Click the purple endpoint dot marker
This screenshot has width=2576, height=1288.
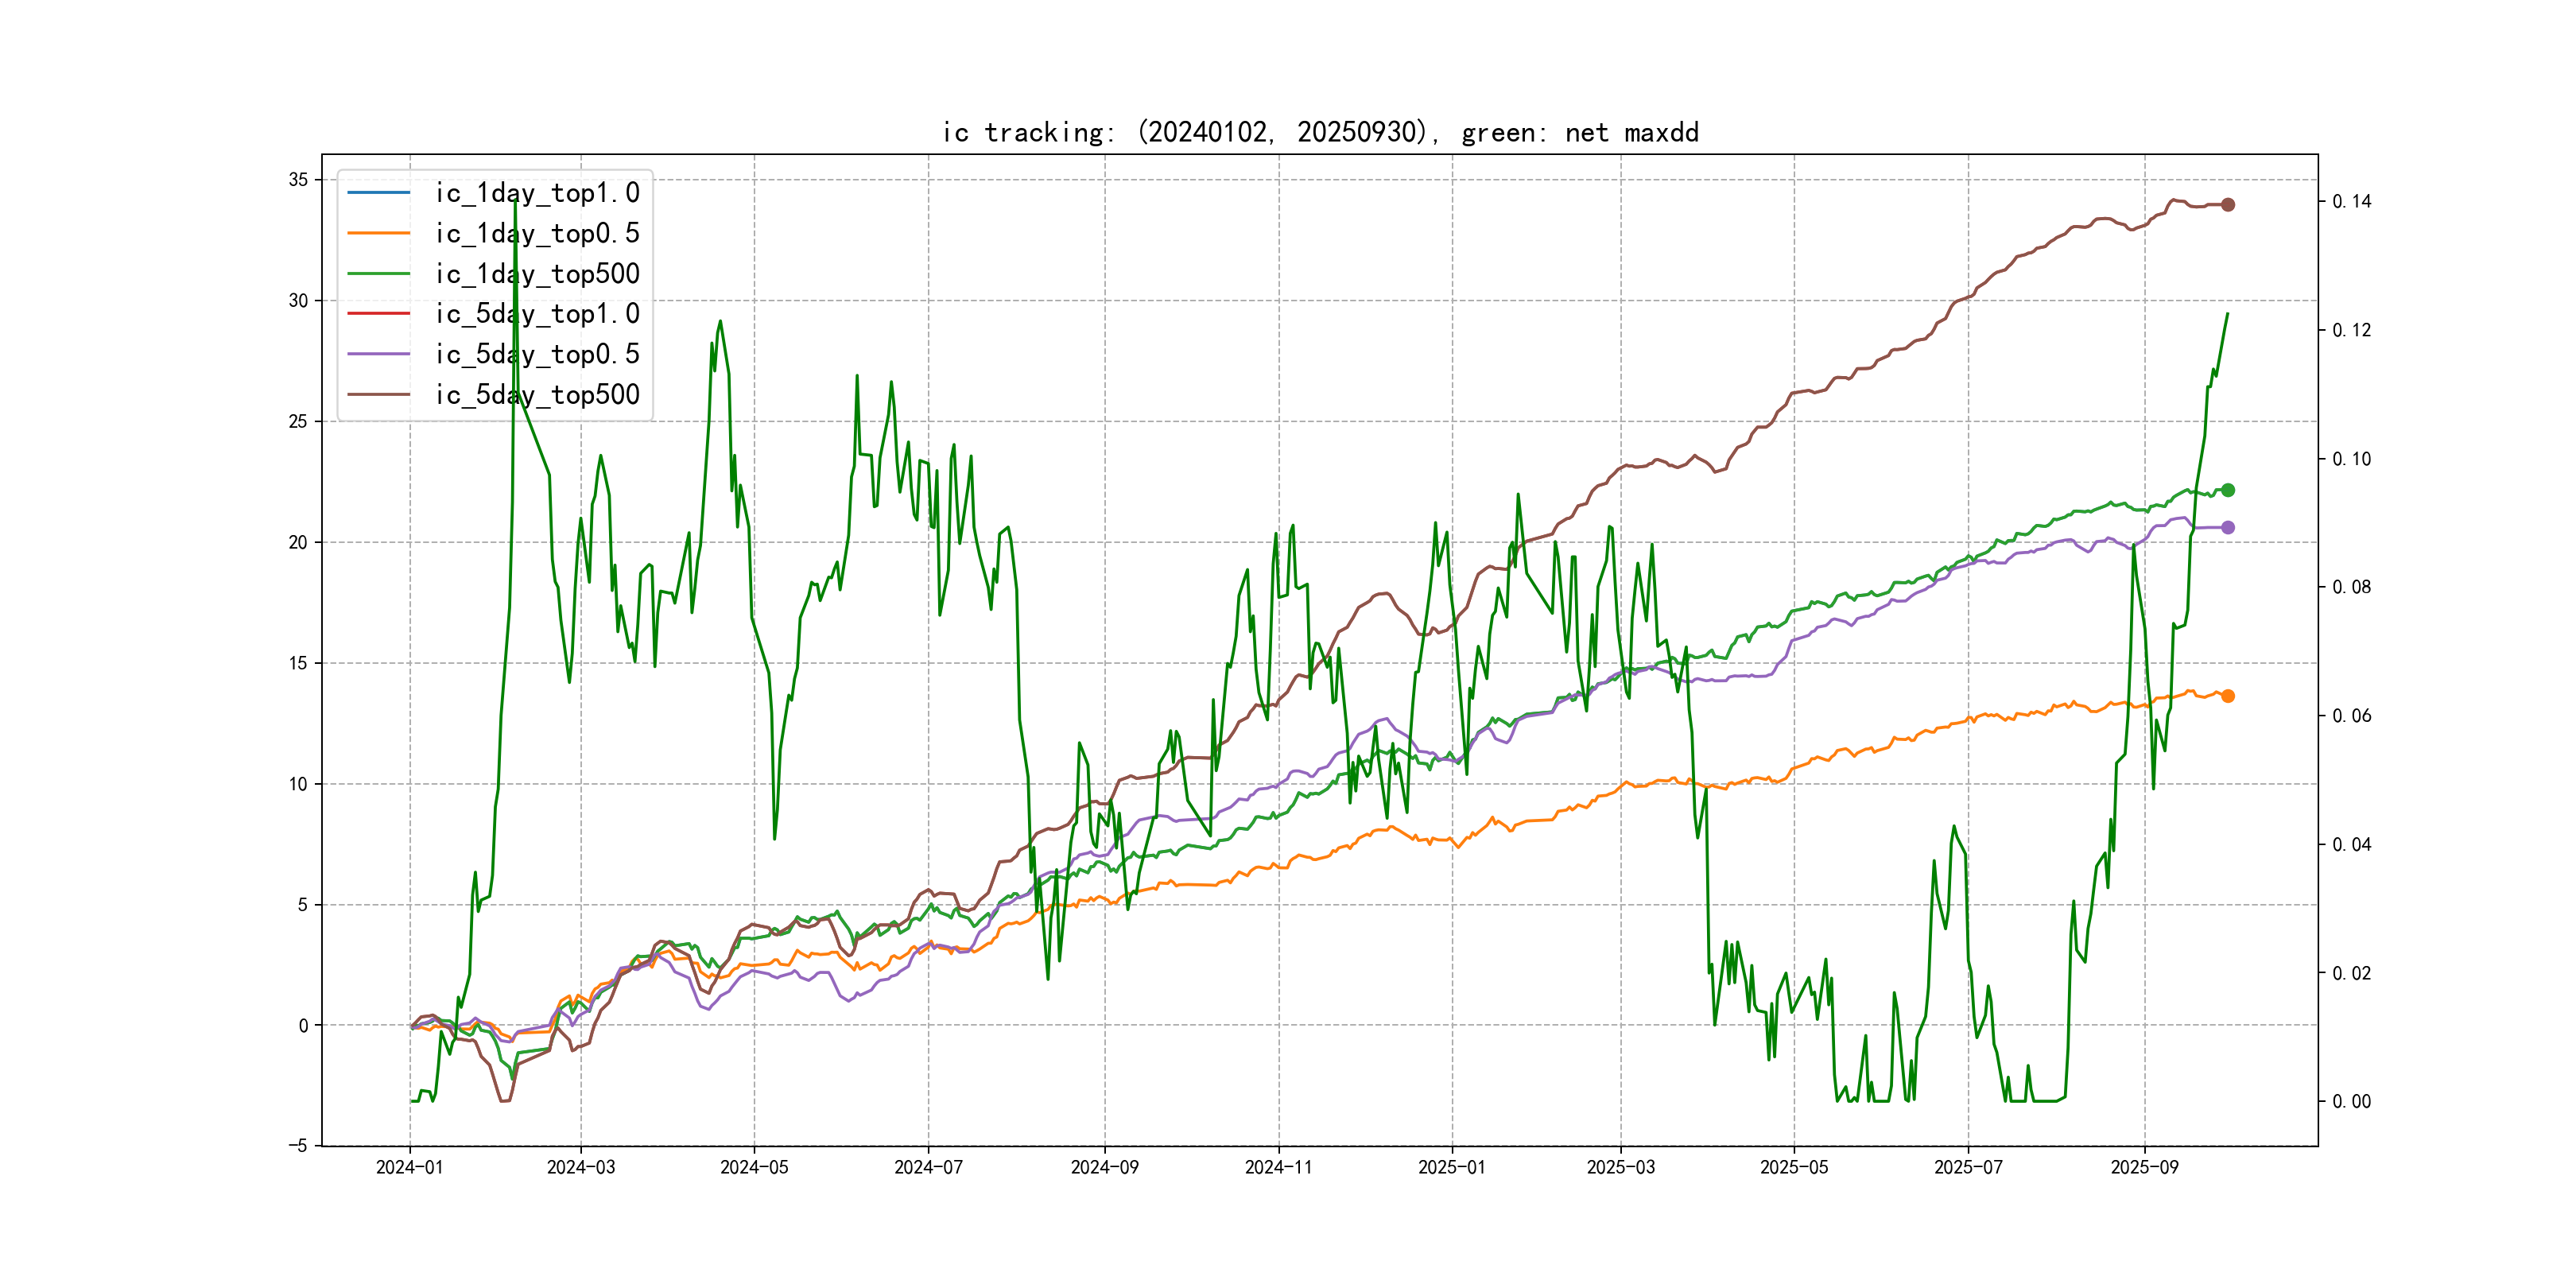point(2227,527)
